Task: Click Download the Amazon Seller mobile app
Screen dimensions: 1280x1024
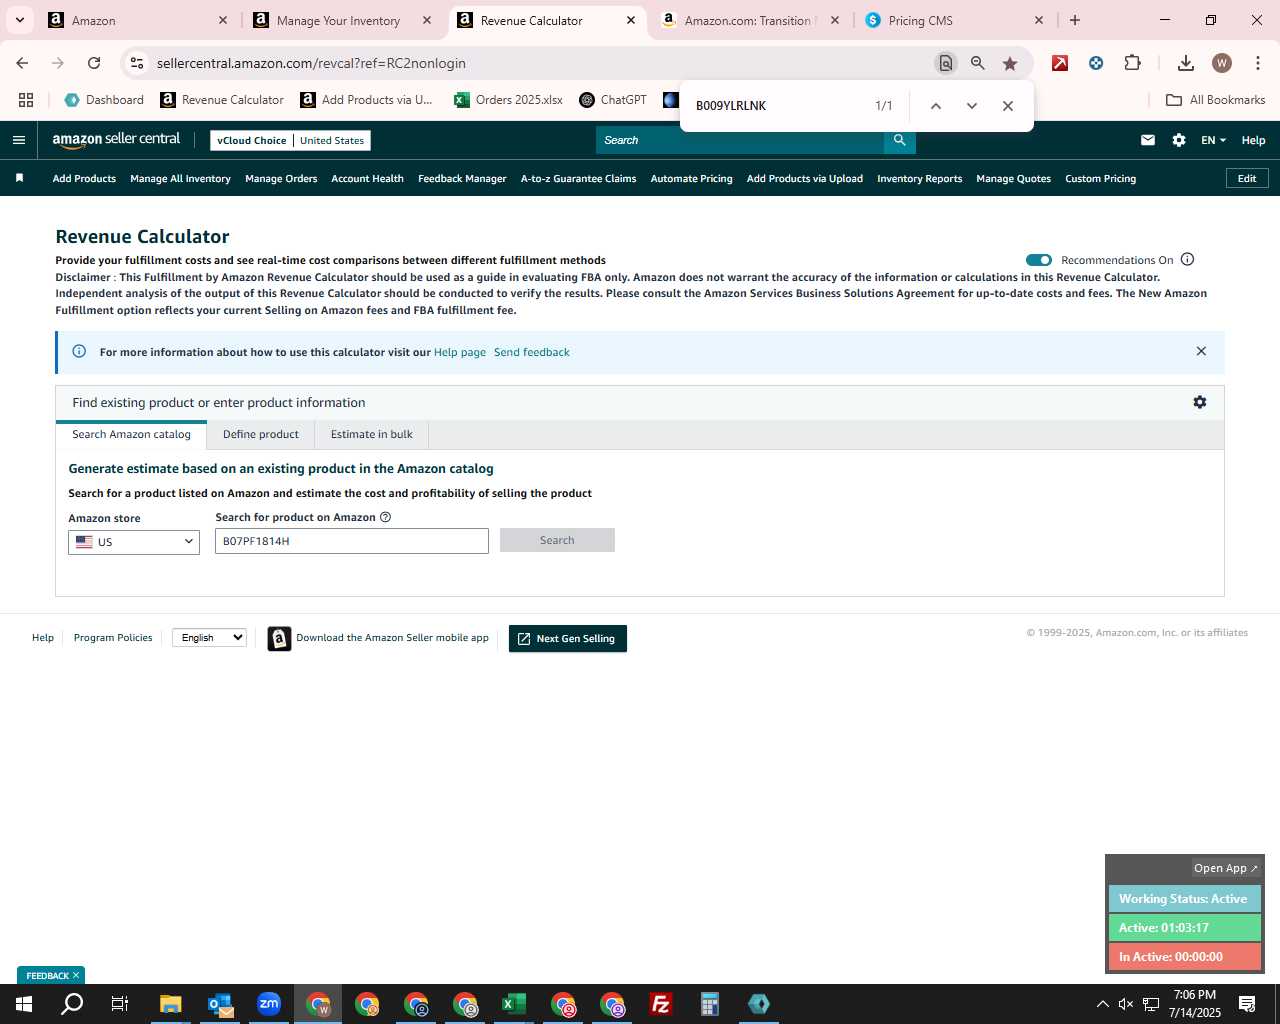Action: [x=379, y=638]
